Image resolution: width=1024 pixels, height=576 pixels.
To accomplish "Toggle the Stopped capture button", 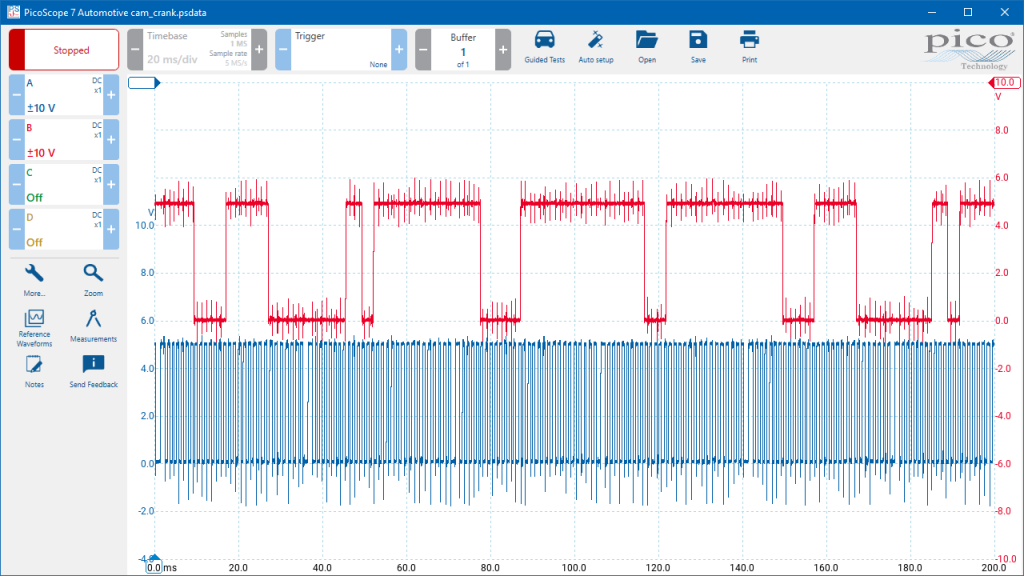I will [64, 50].
